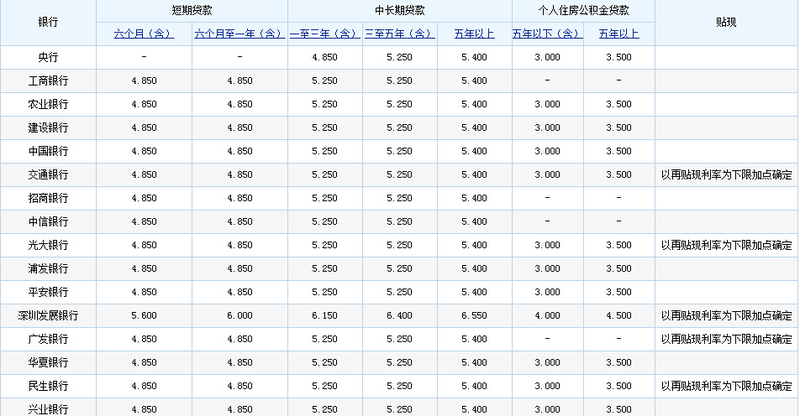Image resolution: width=800 pixels, height=416 pixels.
Task: Open the 一至三年(含) column link
Action: pos(325,34)
